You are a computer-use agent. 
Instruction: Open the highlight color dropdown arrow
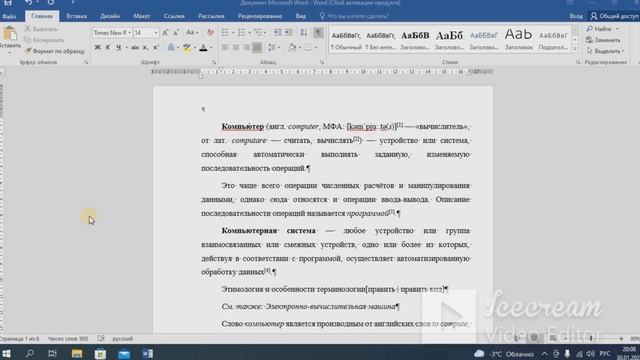pyautogui.click(x=195, y=48)
